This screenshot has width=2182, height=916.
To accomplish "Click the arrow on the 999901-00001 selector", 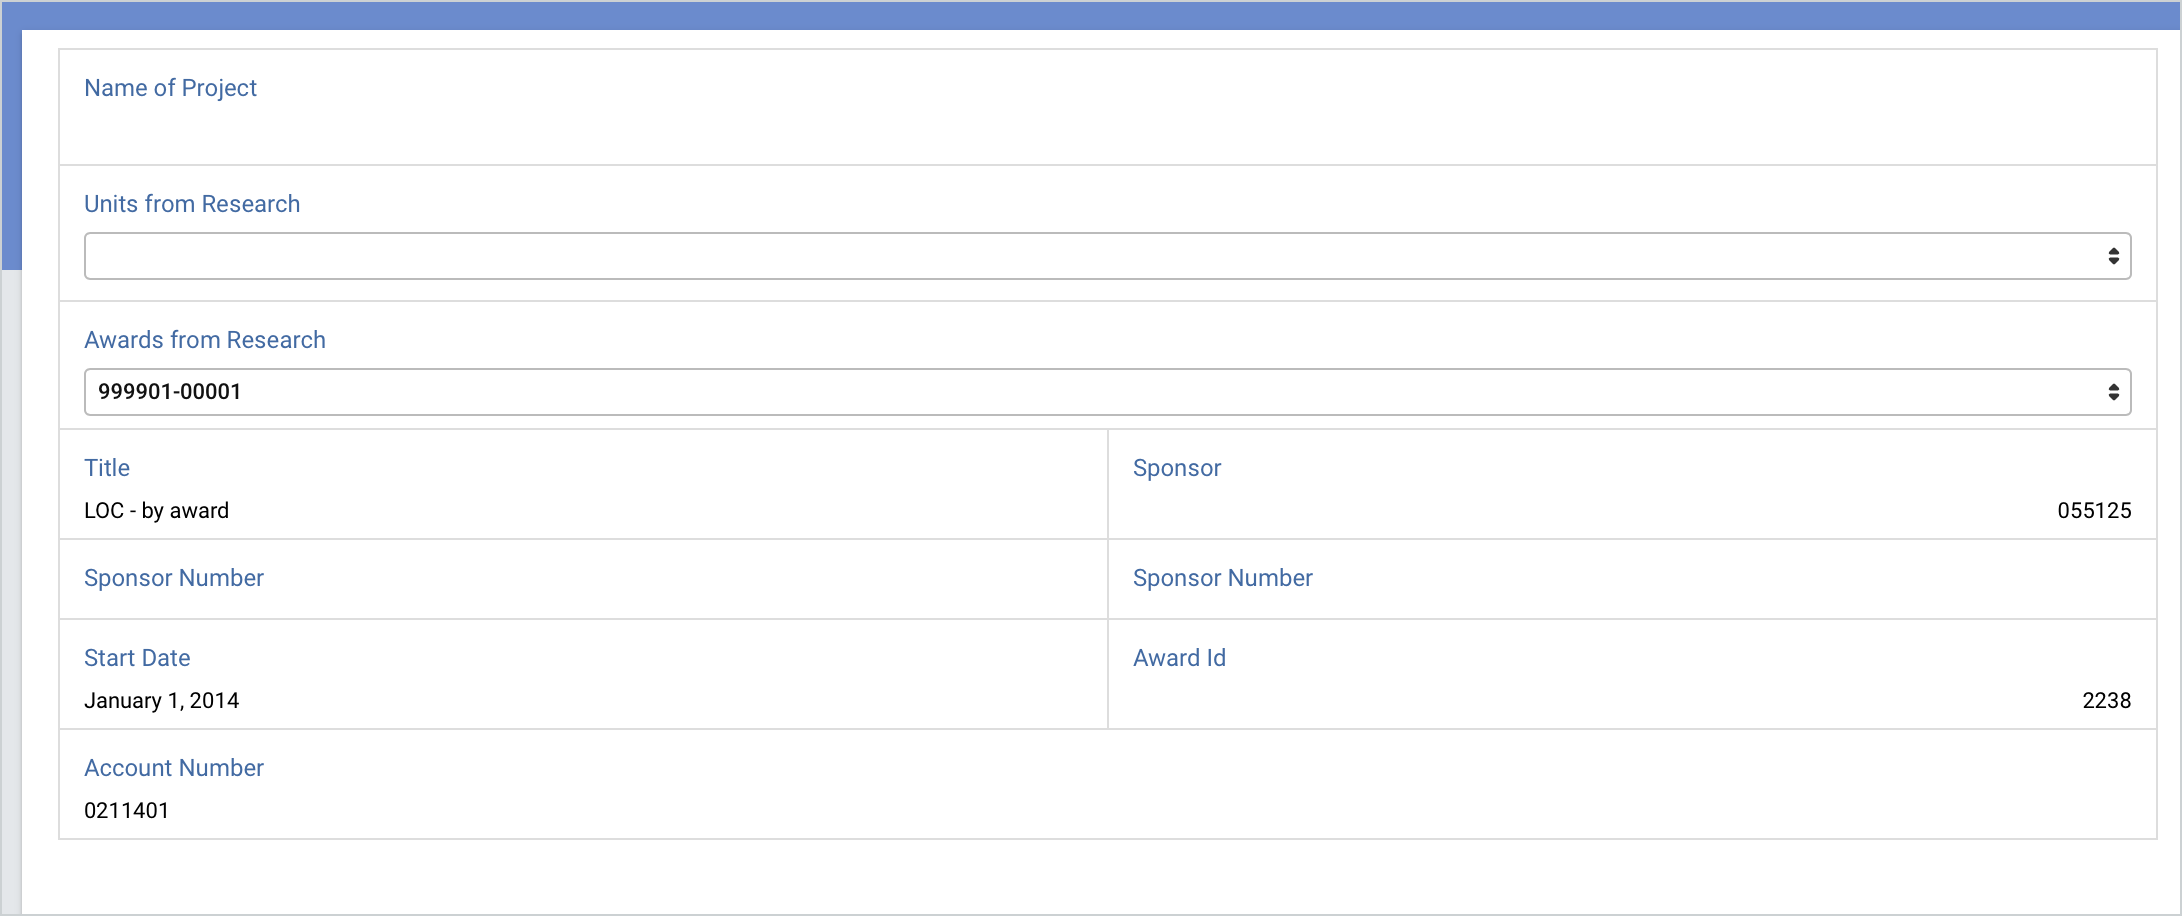I will [2114, 391].
